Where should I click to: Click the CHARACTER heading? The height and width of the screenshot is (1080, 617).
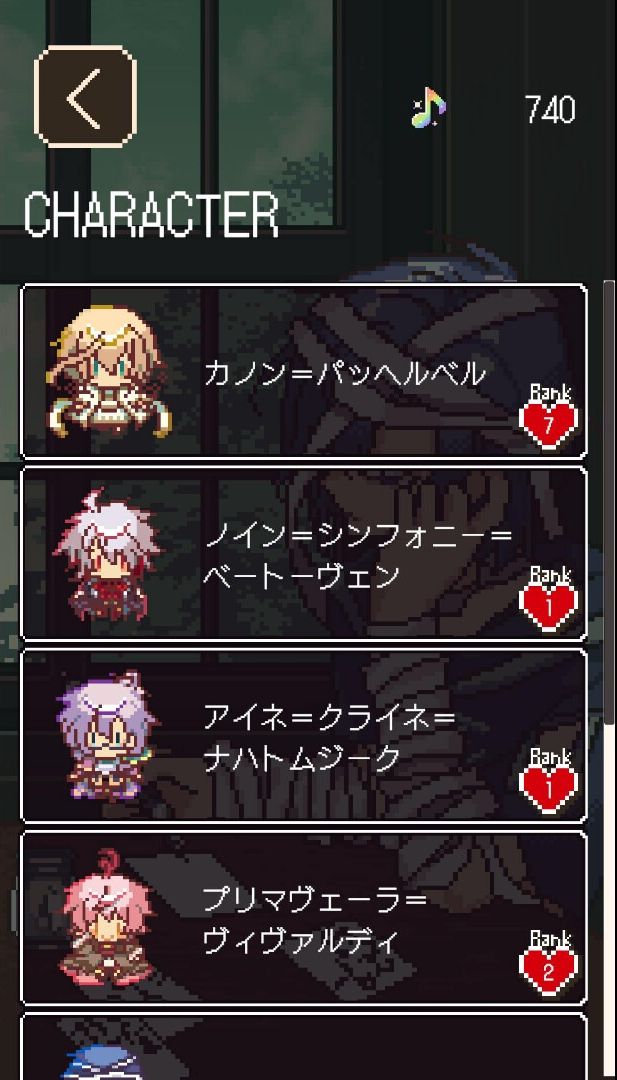(x=151, y=215)
